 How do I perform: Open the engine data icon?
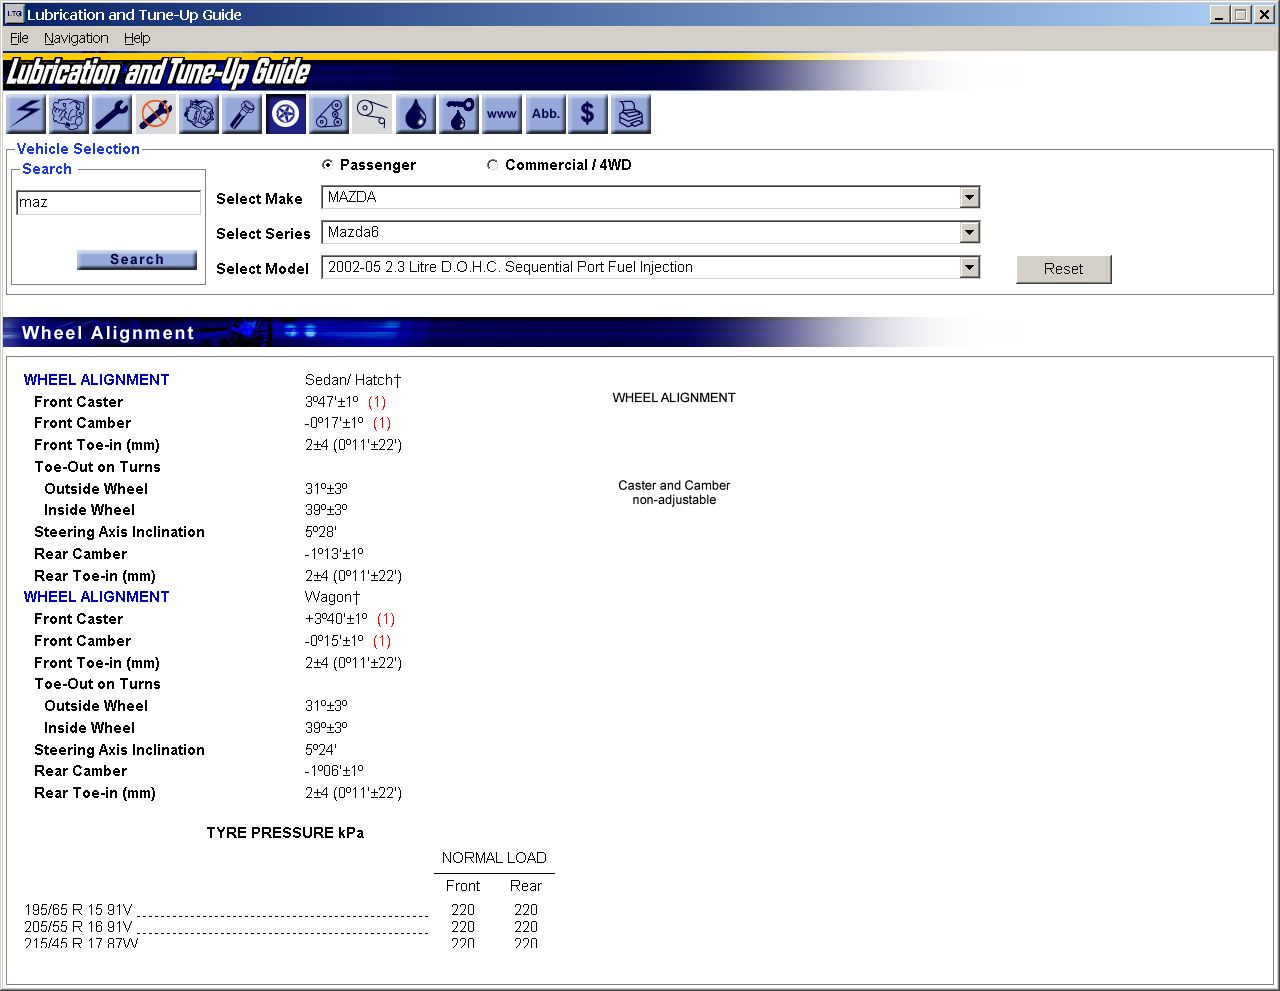[69, 114]
